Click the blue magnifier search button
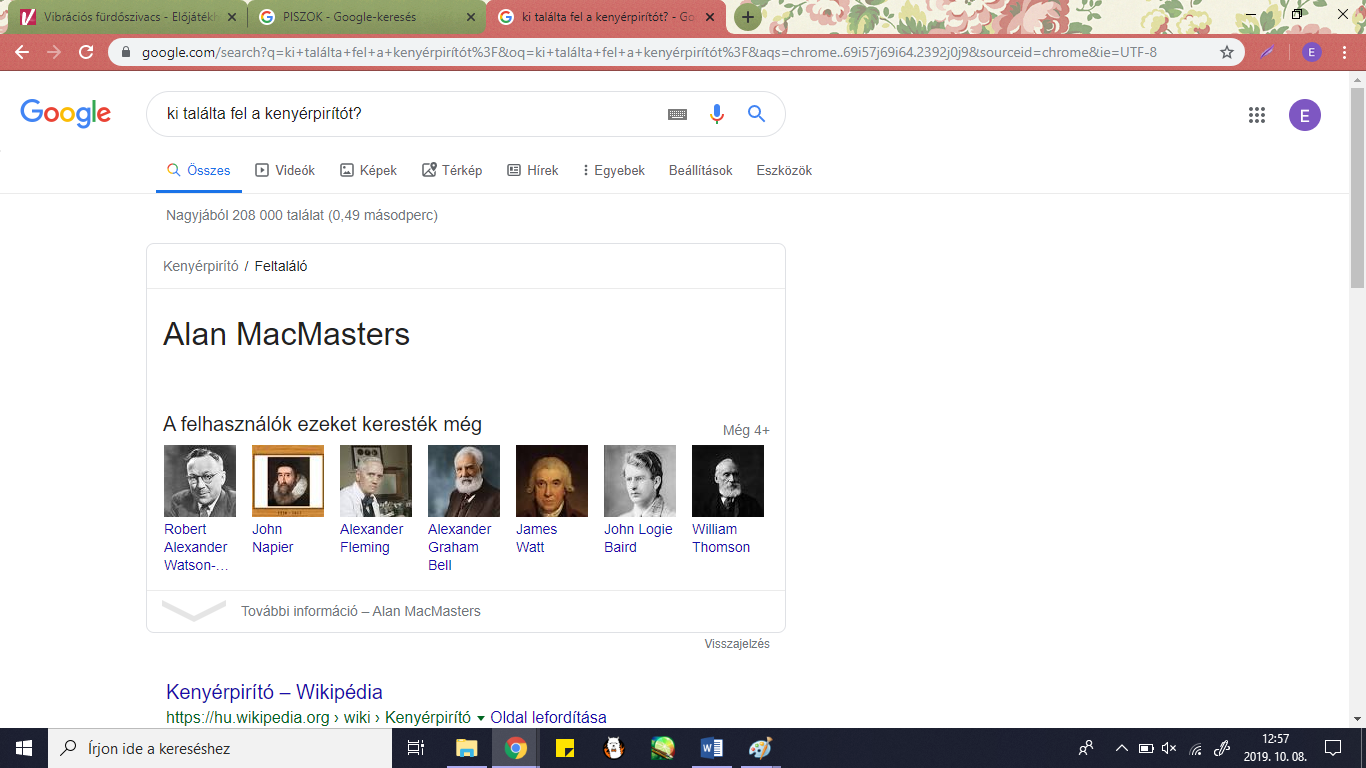Image resolution: width=1366 pixels, height=768 pixels. 756,114
